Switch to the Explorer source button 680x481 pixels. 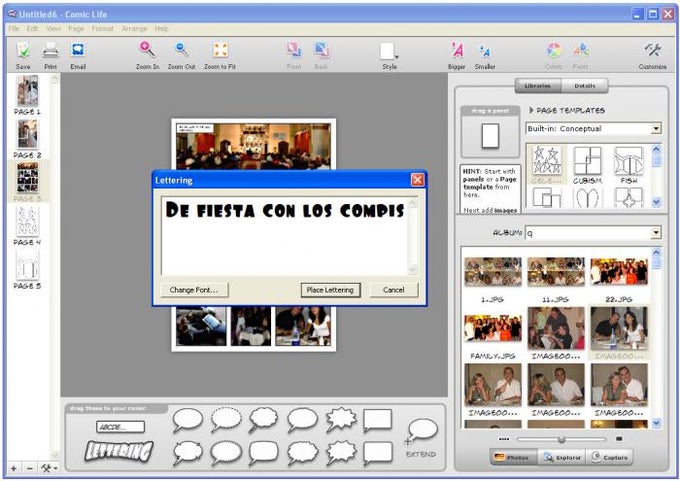point(562,457)
